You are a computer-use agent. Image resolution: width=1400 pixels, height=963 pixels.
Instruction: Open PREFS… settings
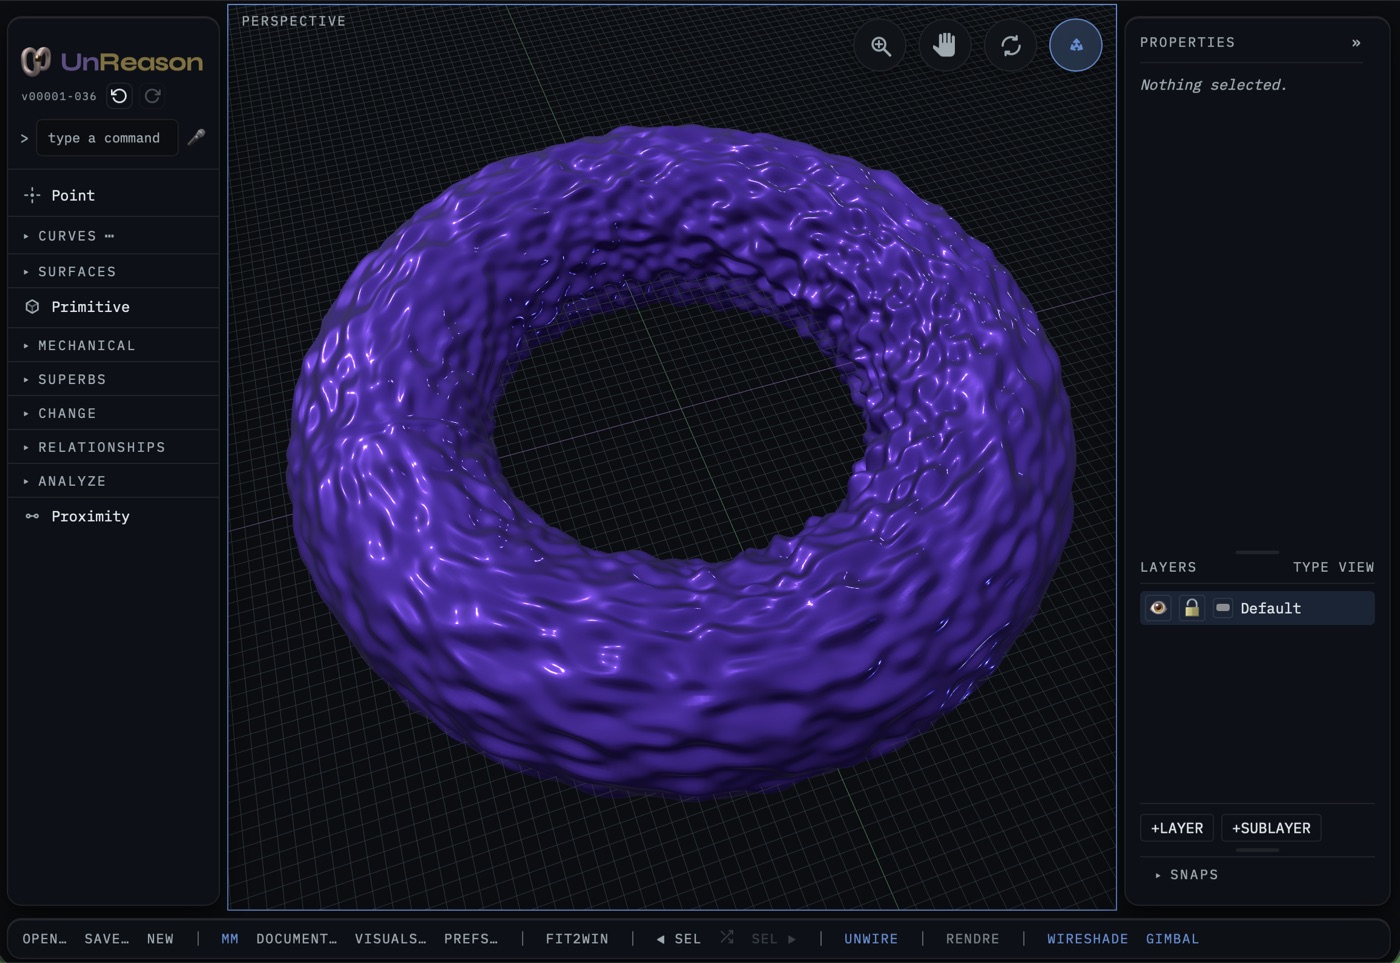471,939
